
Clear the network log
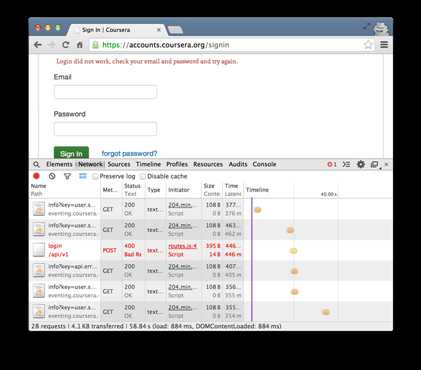tap(52, 176)
